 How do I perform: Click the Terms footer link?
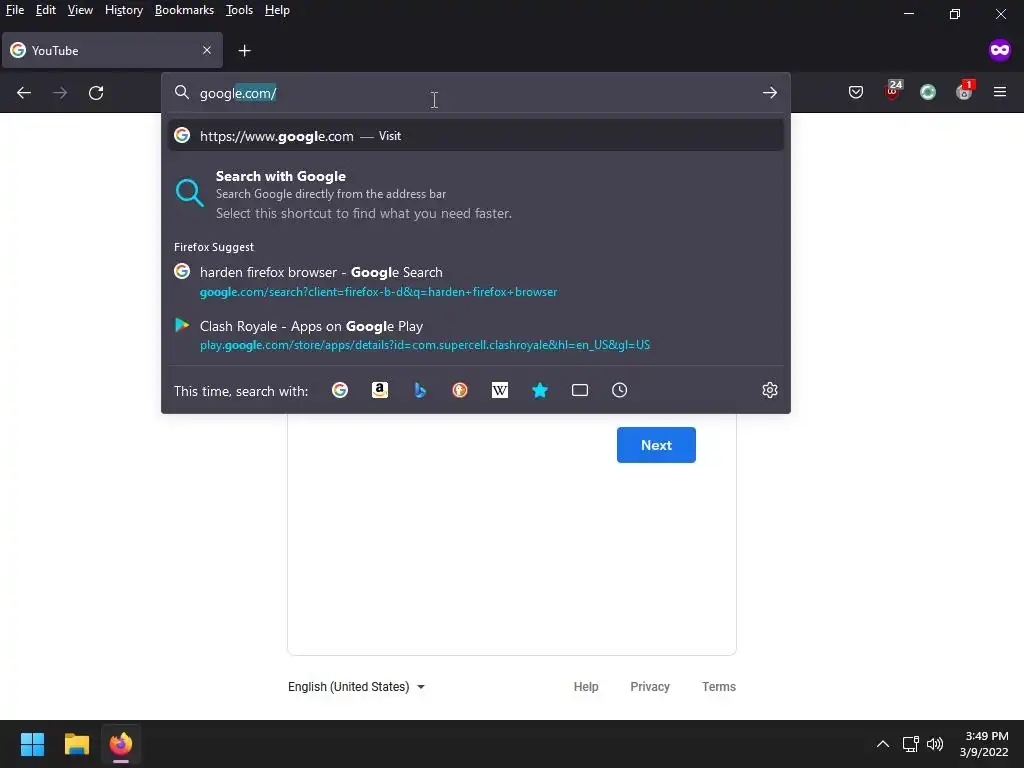pos(718,686)
